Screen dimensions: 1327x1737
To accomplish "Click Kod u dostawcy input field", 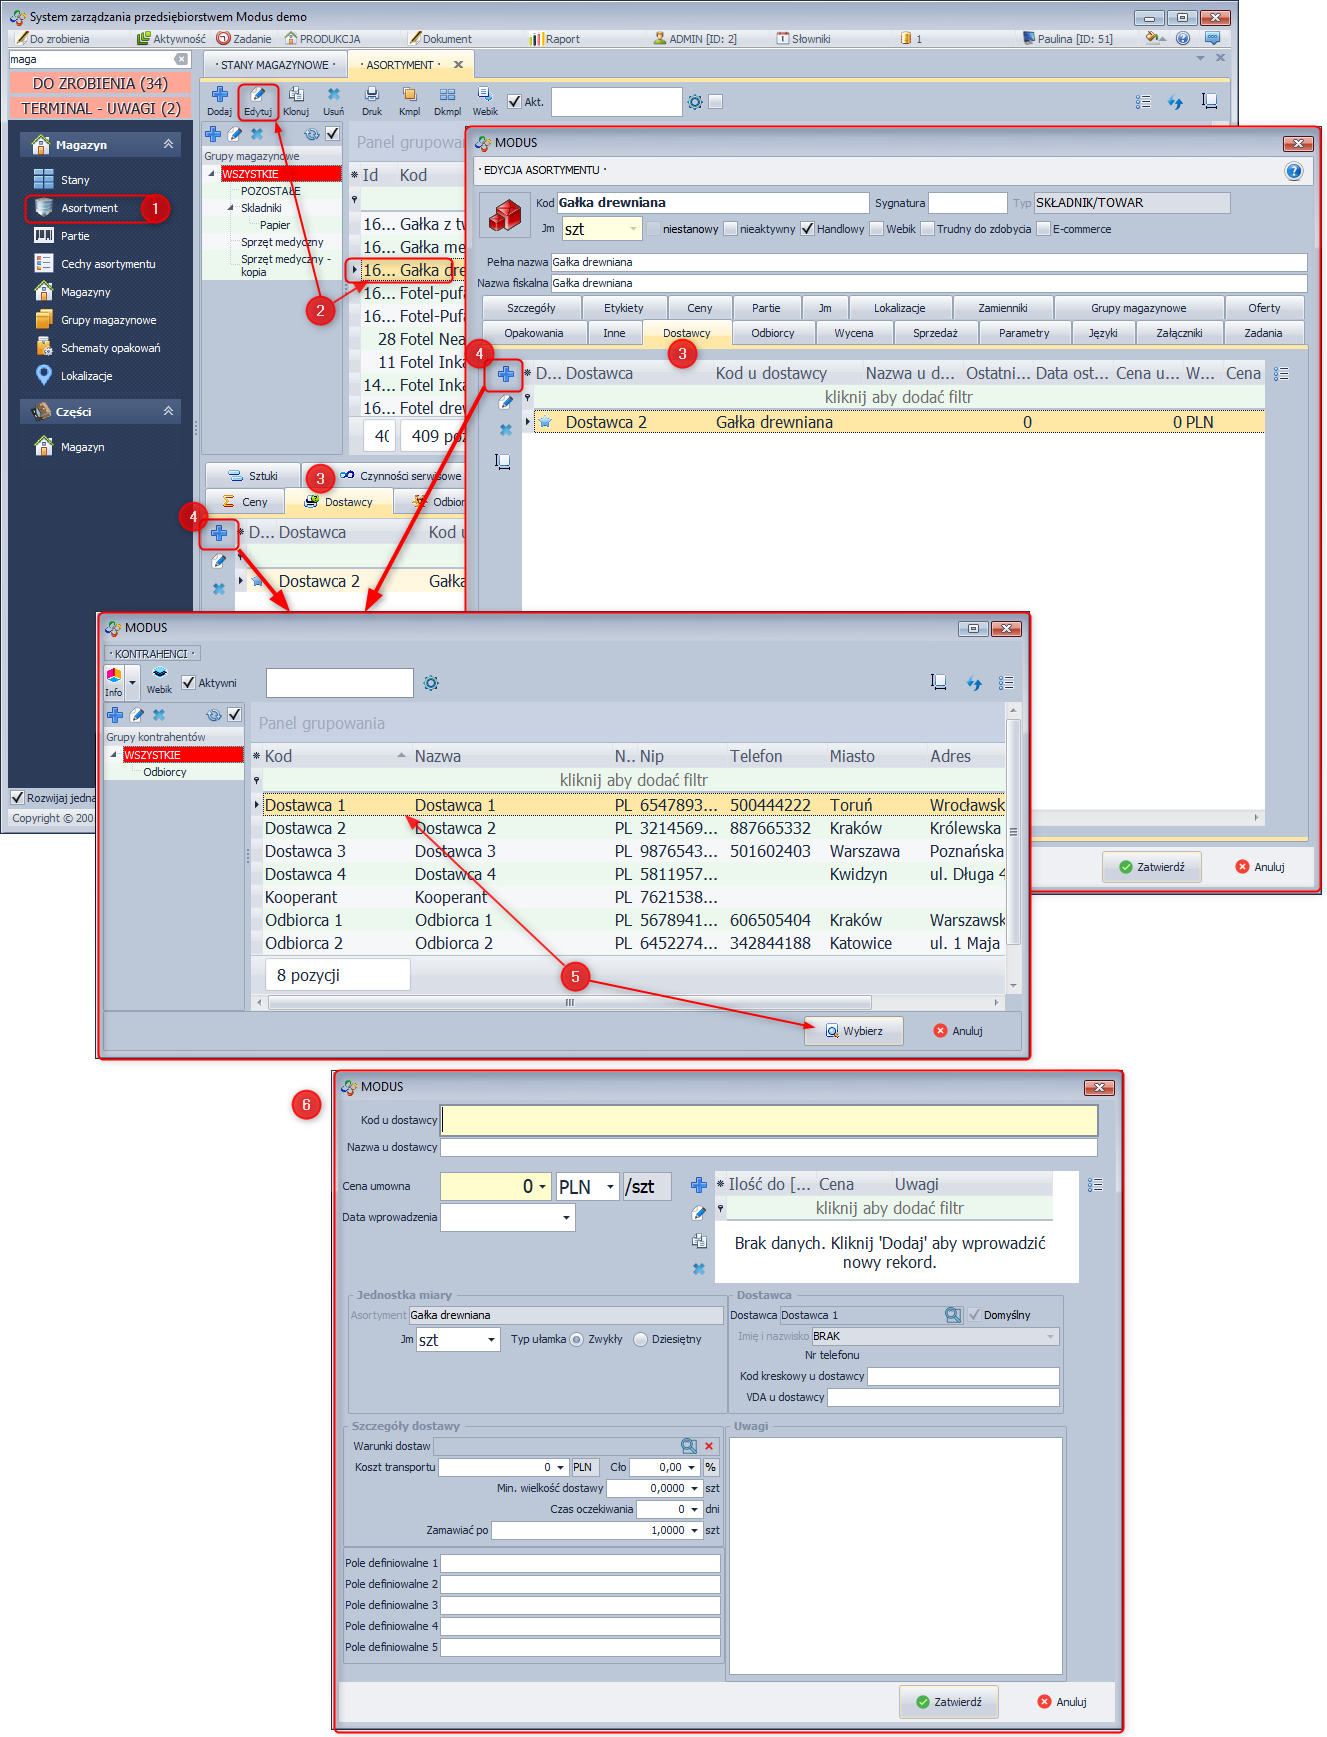I will (769, 1120).
